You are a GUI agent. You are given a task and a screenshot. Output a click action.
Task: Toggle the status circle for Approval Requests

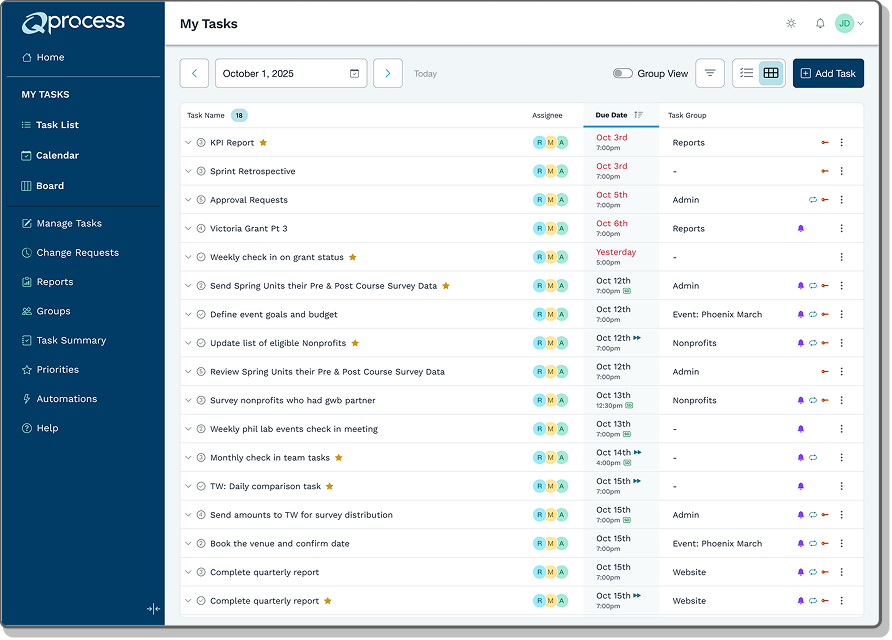coord(201,200)
